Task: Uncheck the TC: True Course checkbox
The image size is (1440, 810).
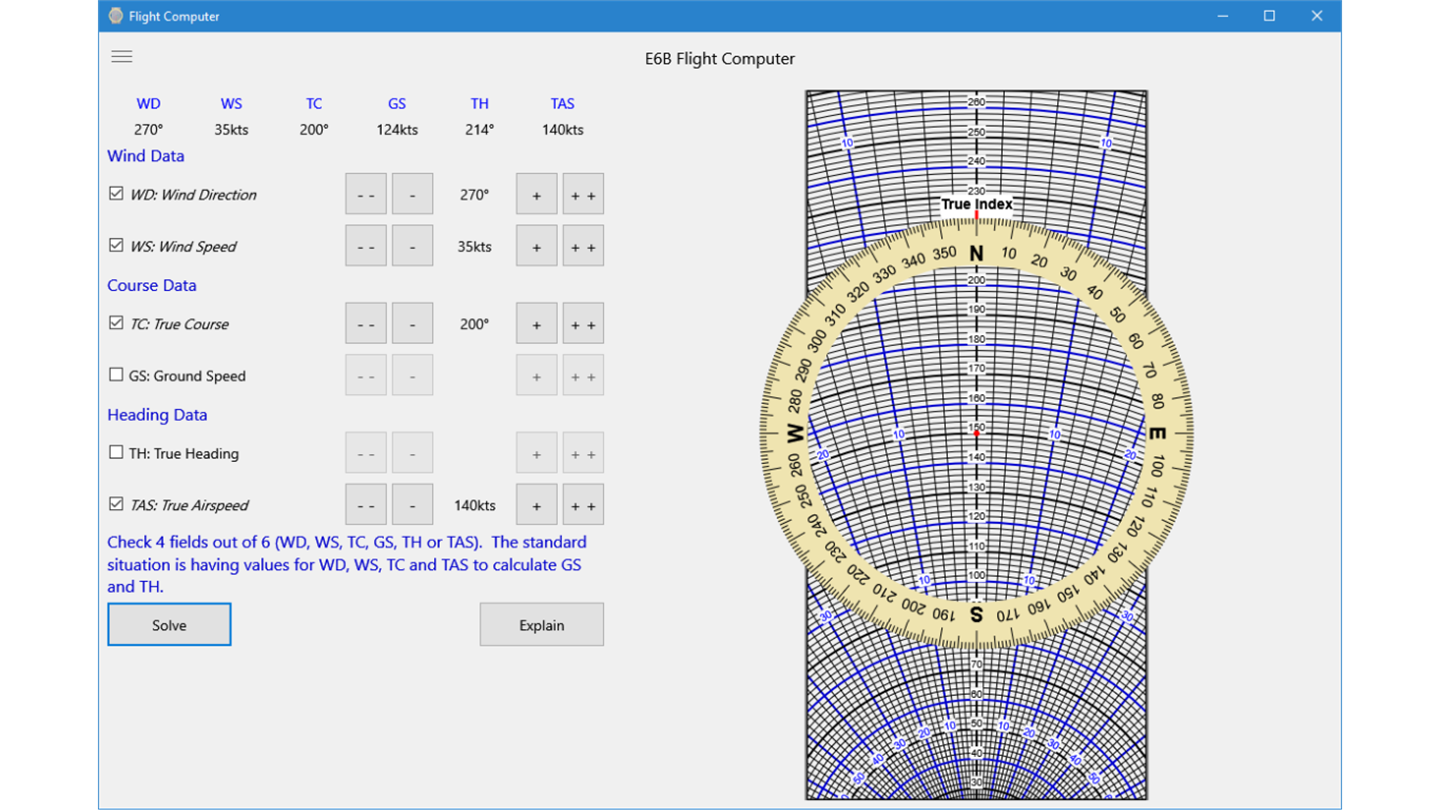Action: click(x=116, y=323)
